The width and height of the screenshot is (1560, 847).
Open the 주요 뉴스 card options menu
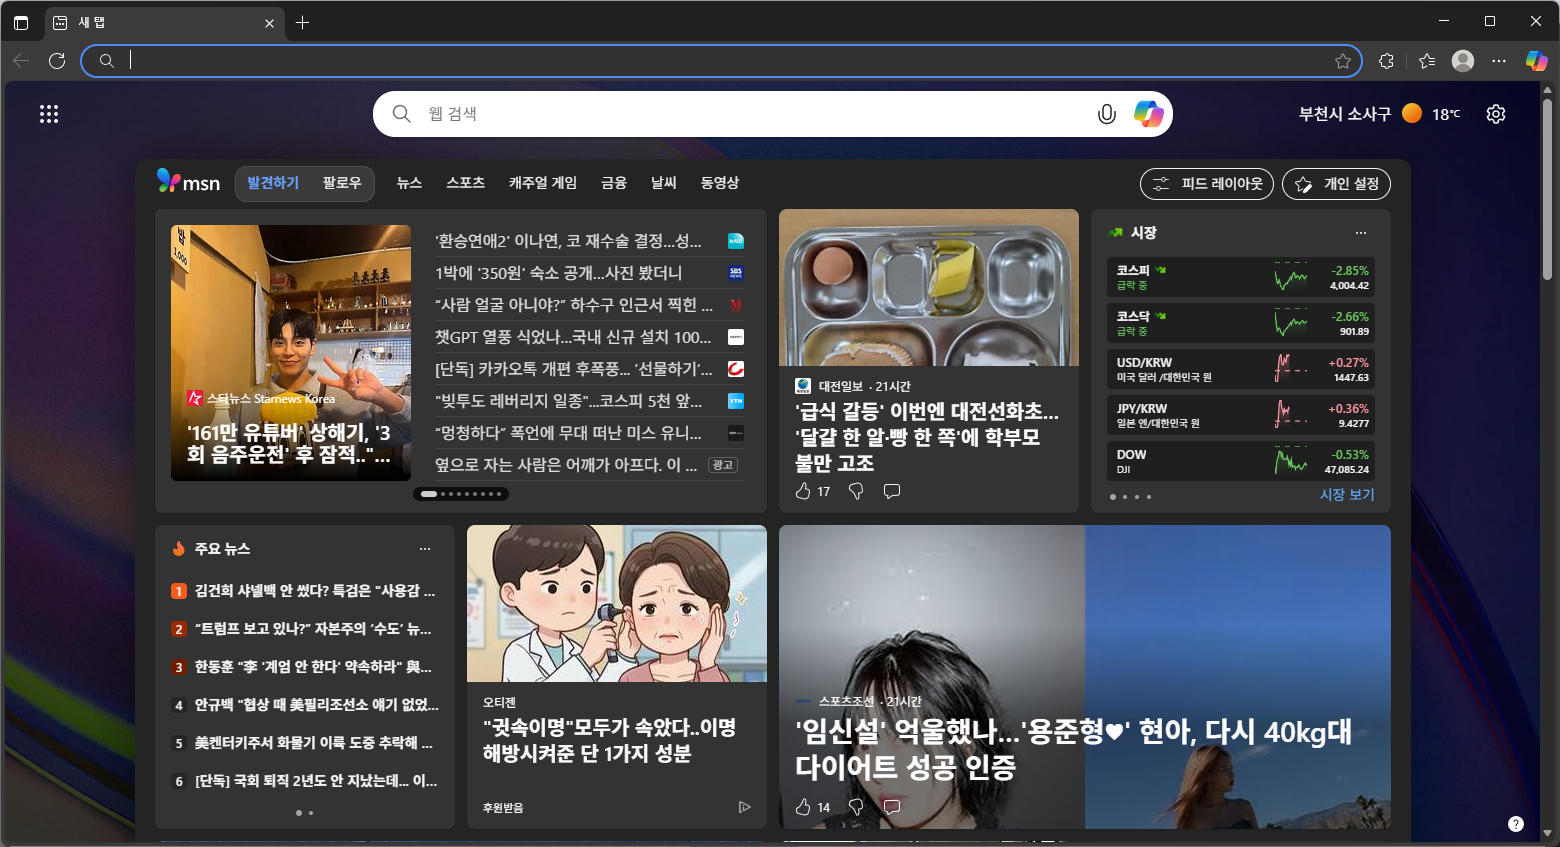(424, 548)
